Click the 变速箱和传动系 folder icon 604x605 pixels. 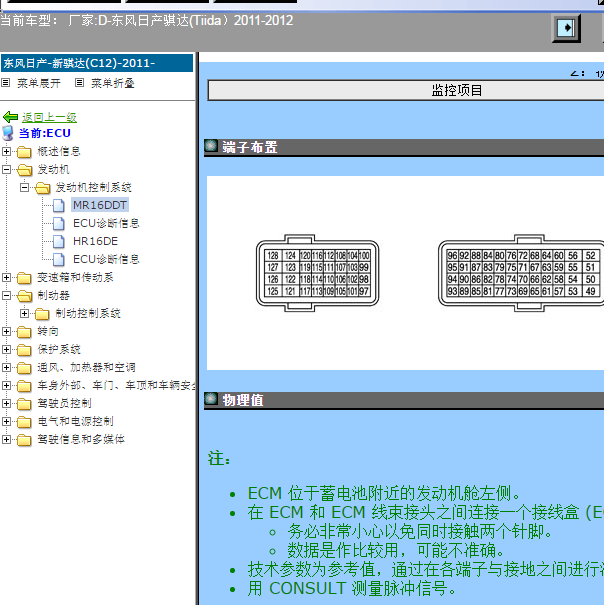pyautogui.click(x=24, y=278)
